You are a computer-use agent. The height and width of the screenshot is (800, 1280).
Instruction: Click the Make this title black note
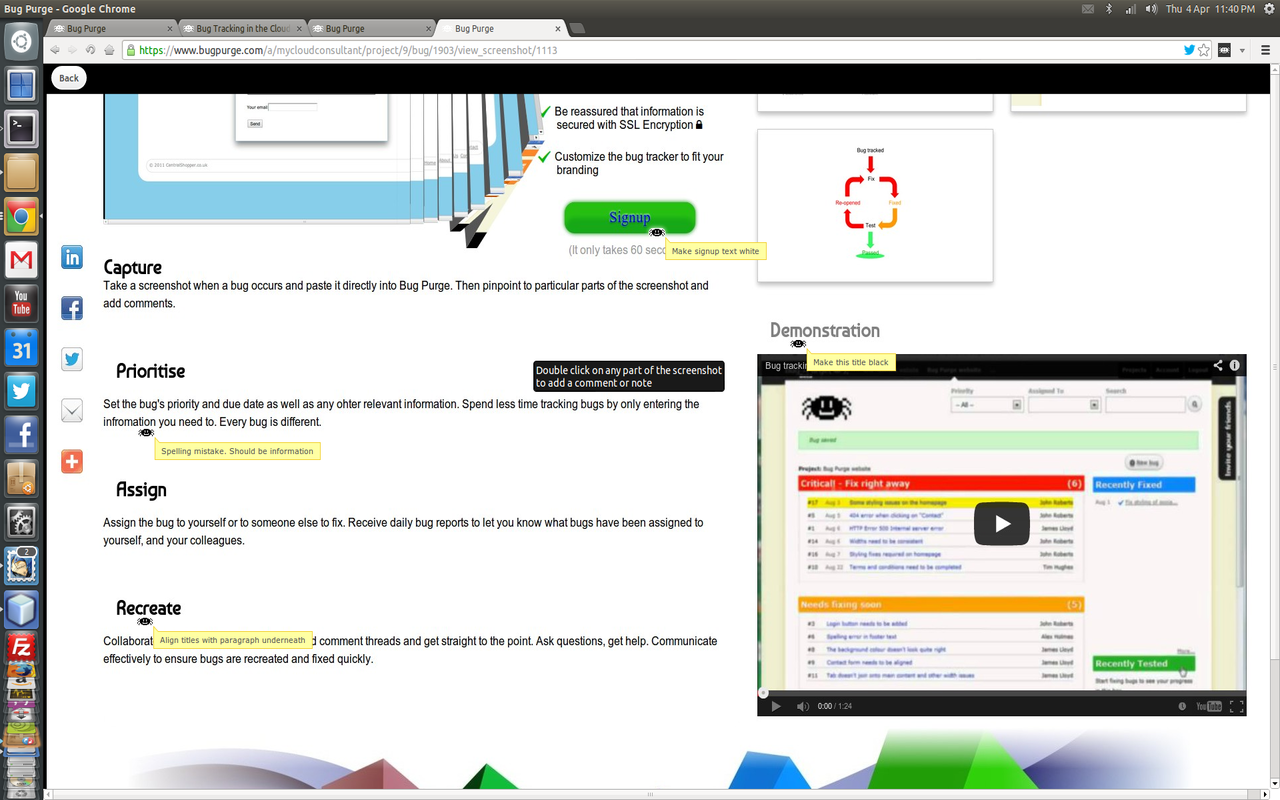pos(851,362)
